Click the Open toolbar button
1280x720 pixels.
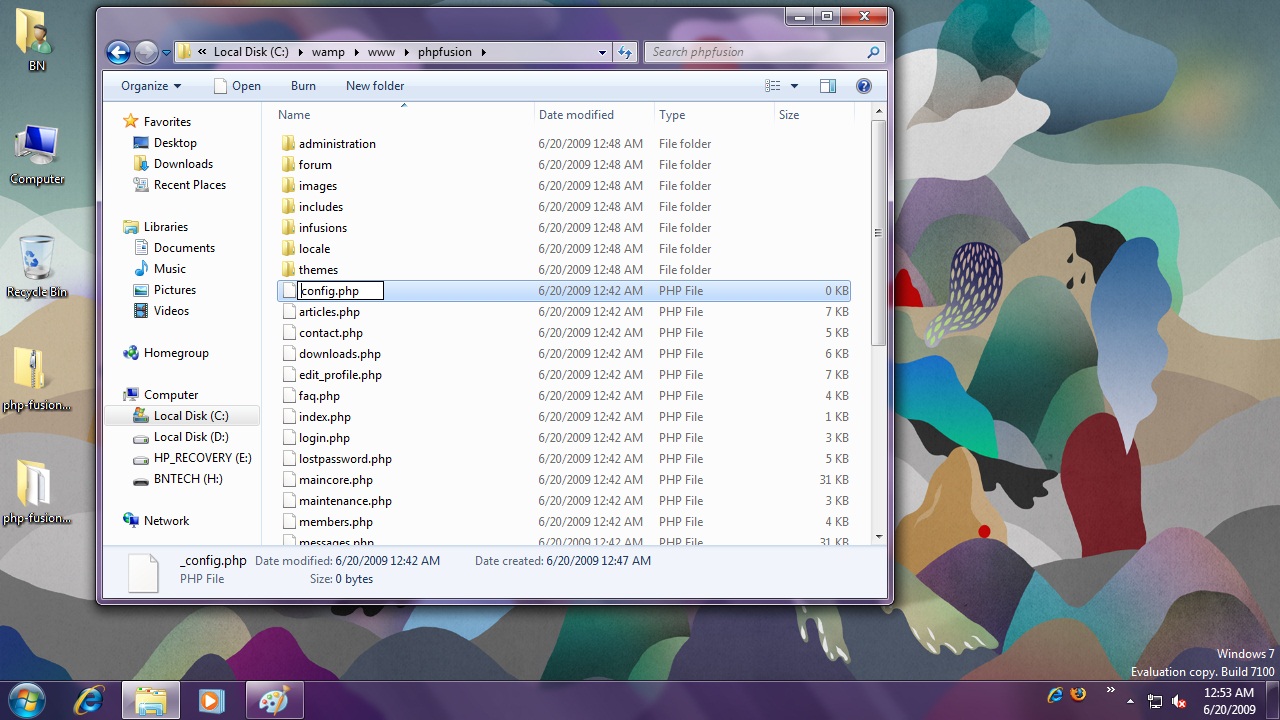click(237, 86)
